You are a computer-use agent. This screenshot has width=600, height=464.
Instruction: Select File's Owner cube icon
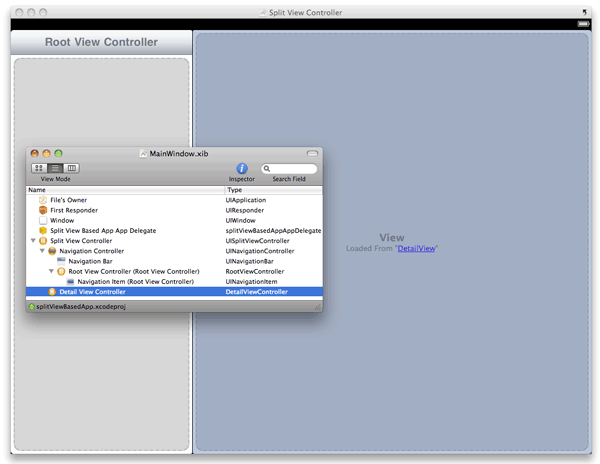[x=43, y=200]
